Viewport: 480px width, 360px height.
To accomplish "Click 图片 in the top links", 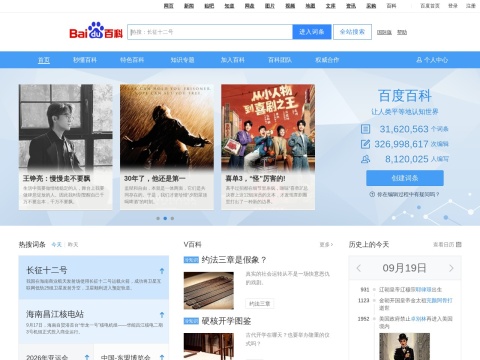I will (270, 6).
